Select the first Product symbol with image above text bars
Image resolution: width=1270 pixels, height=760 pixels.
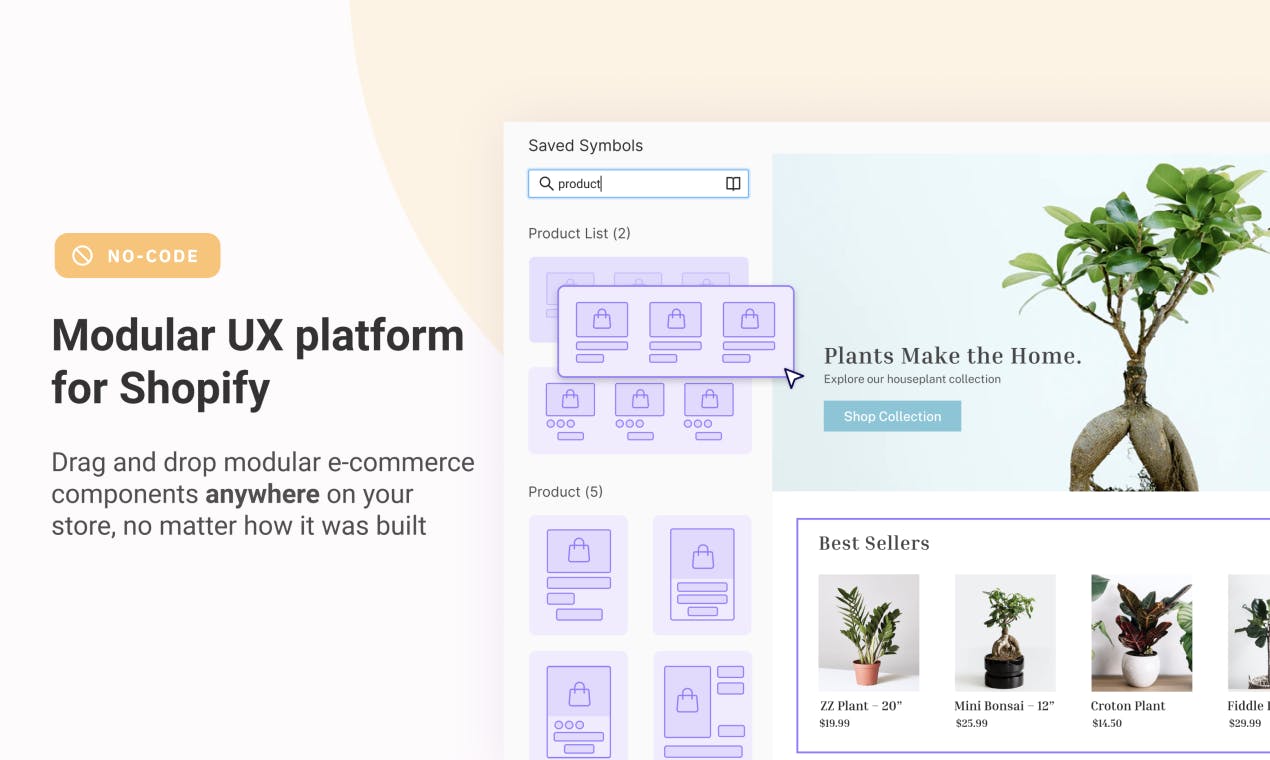578,575
